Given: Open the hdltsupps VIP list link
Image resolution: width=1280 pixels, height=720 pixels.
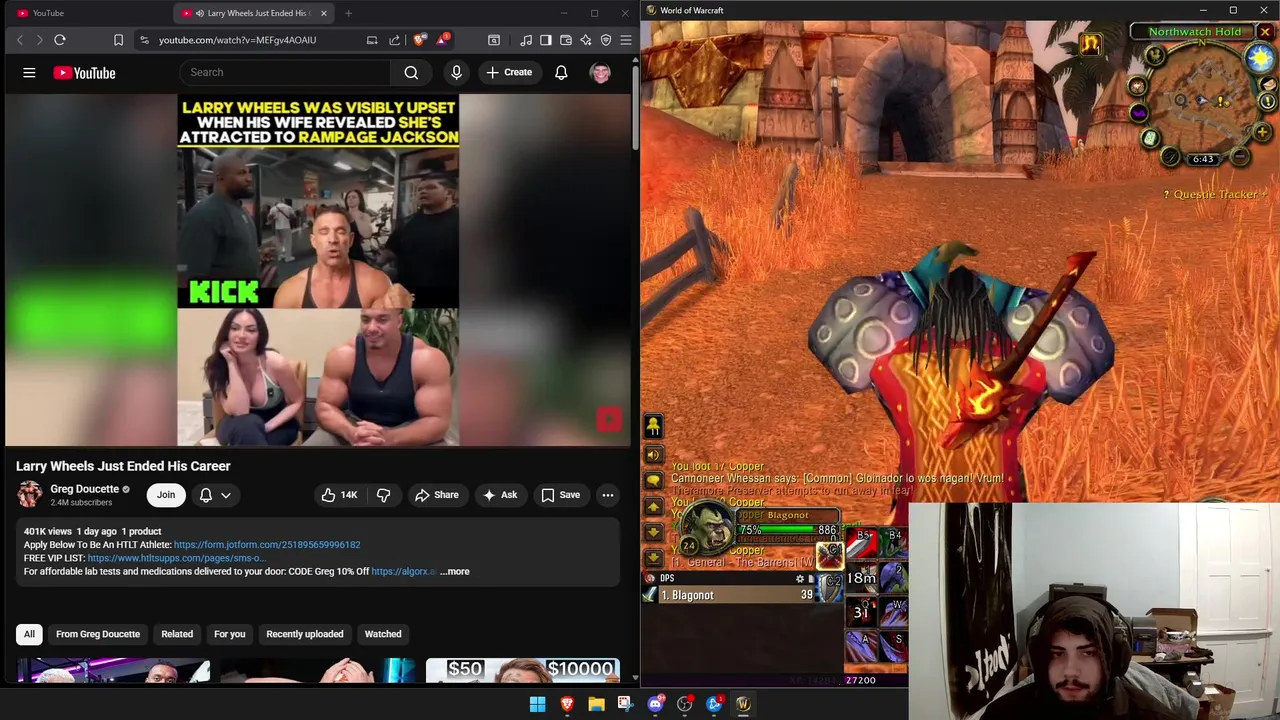Looking at the screenshot, I should tap(176, 558).
